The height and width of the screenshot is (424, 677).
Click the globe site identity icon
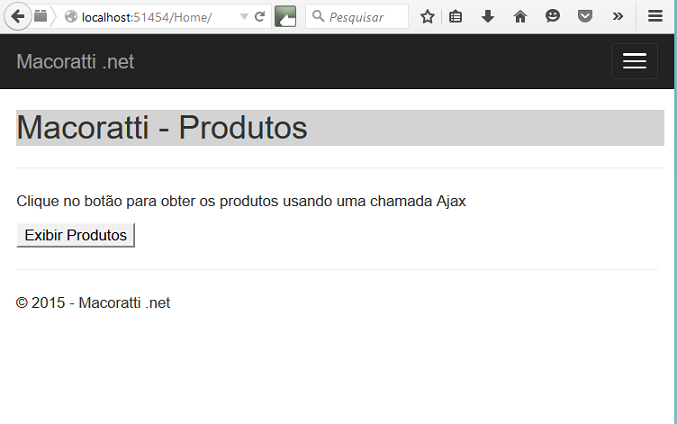coord(71,17)
